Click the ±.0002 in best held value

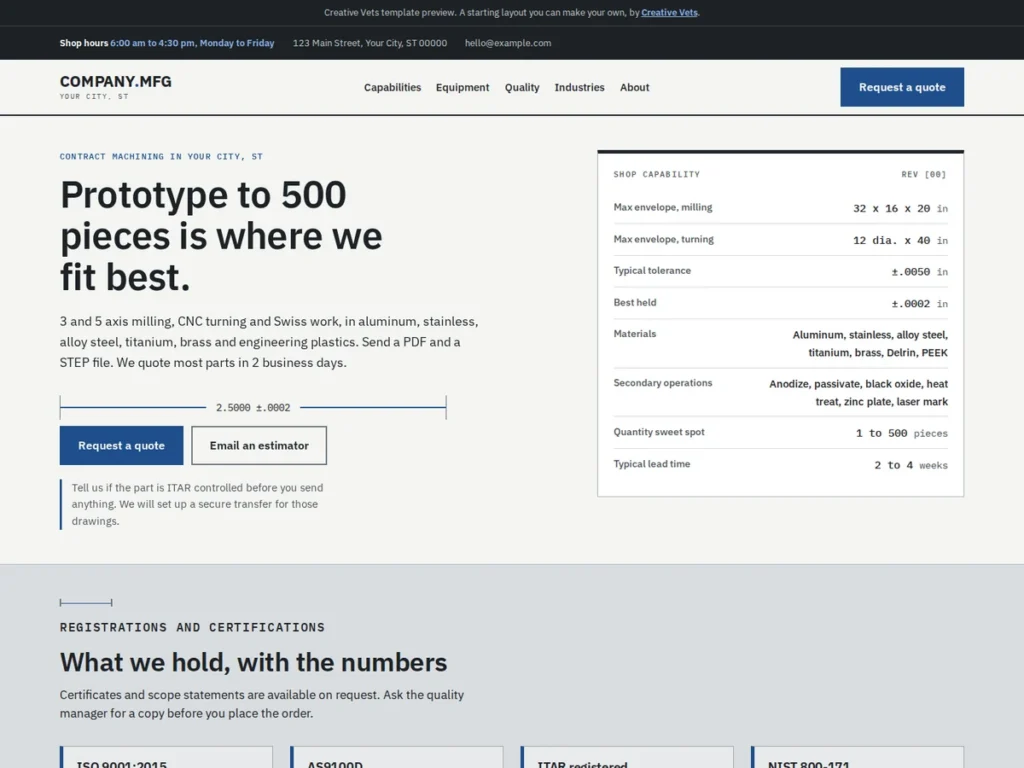[x=920, y=304]
